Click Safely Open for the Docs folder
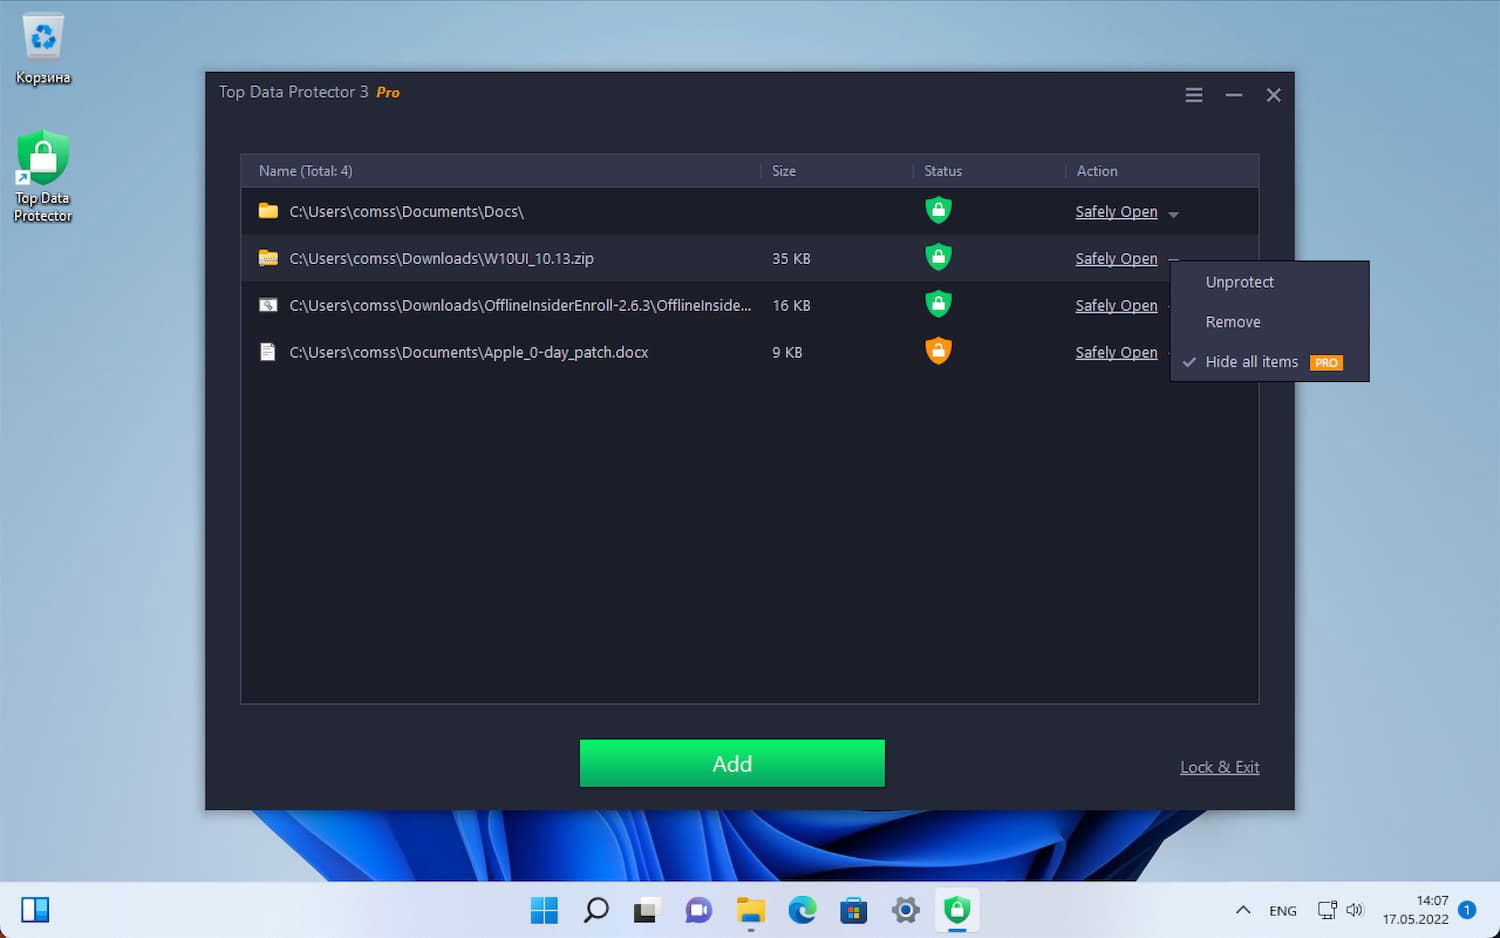Screen dimensions: 1500x938 point(1116,212)
